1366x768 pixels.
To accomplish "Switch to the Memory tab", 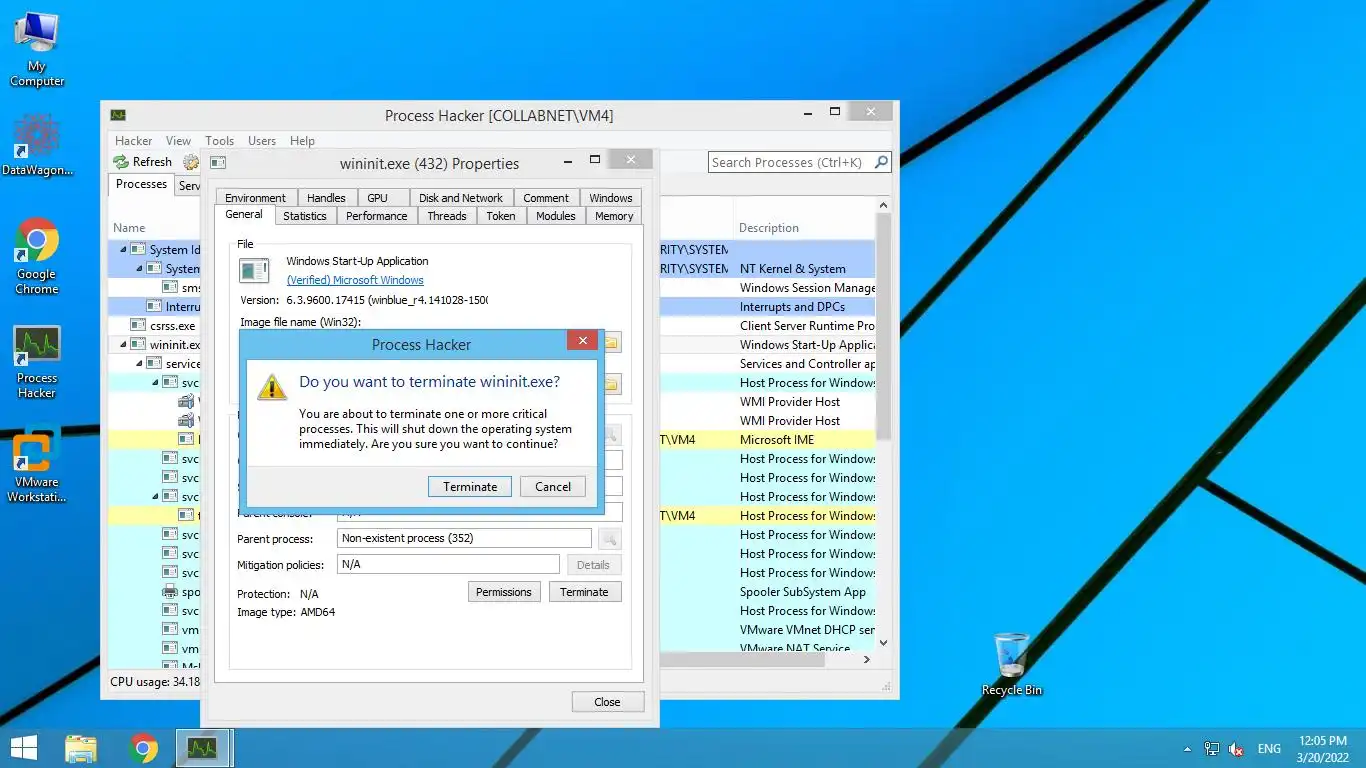I will (x=614, y=216).
